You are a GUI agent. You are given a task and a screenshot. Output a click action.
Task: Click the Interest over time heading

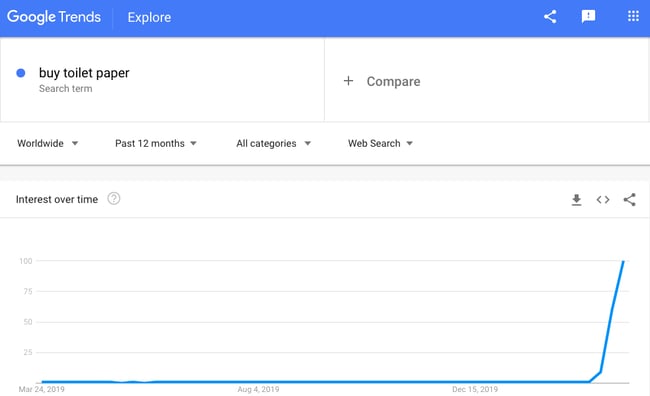coord(57,199)
